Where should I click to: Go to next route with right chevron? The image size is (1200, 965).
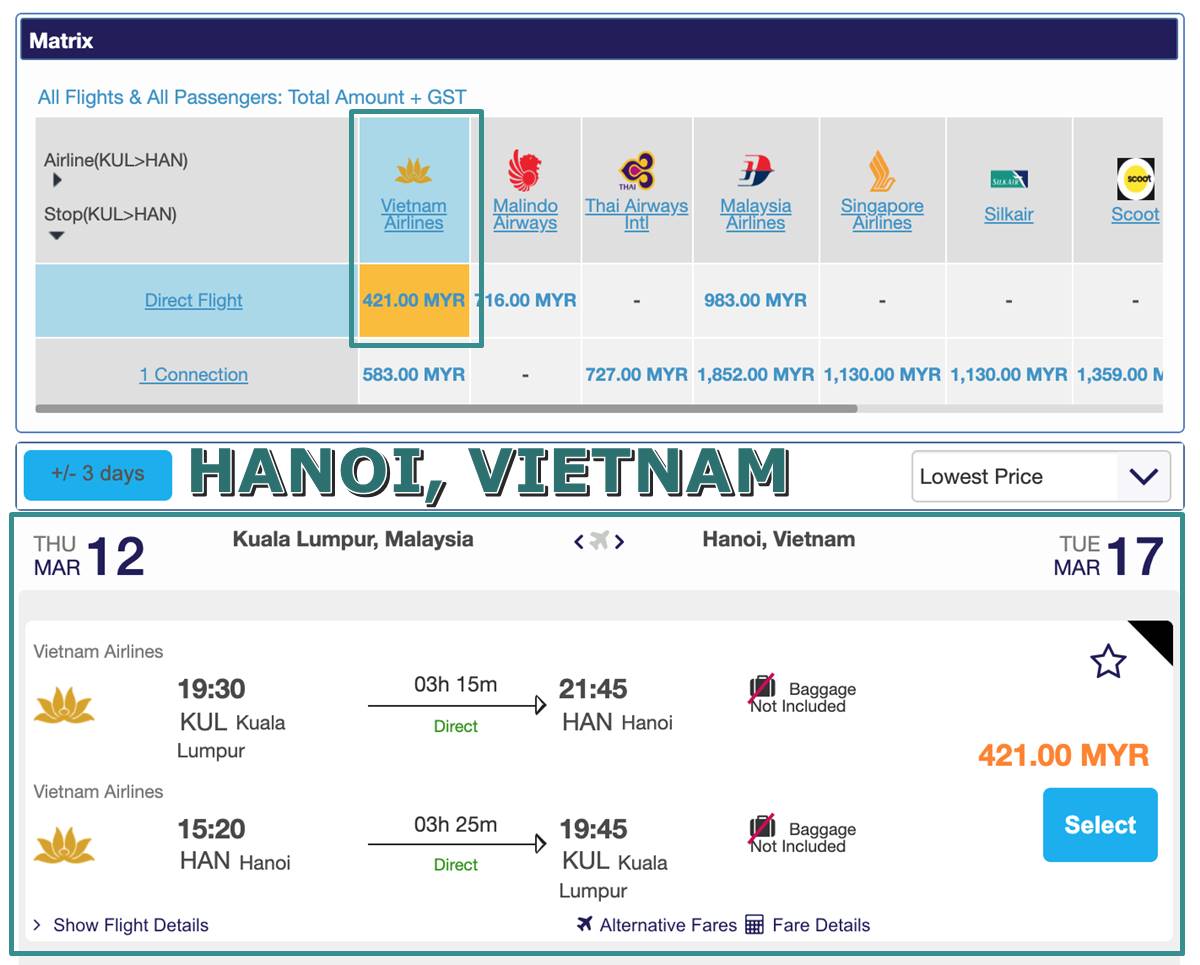coord(620,542)
